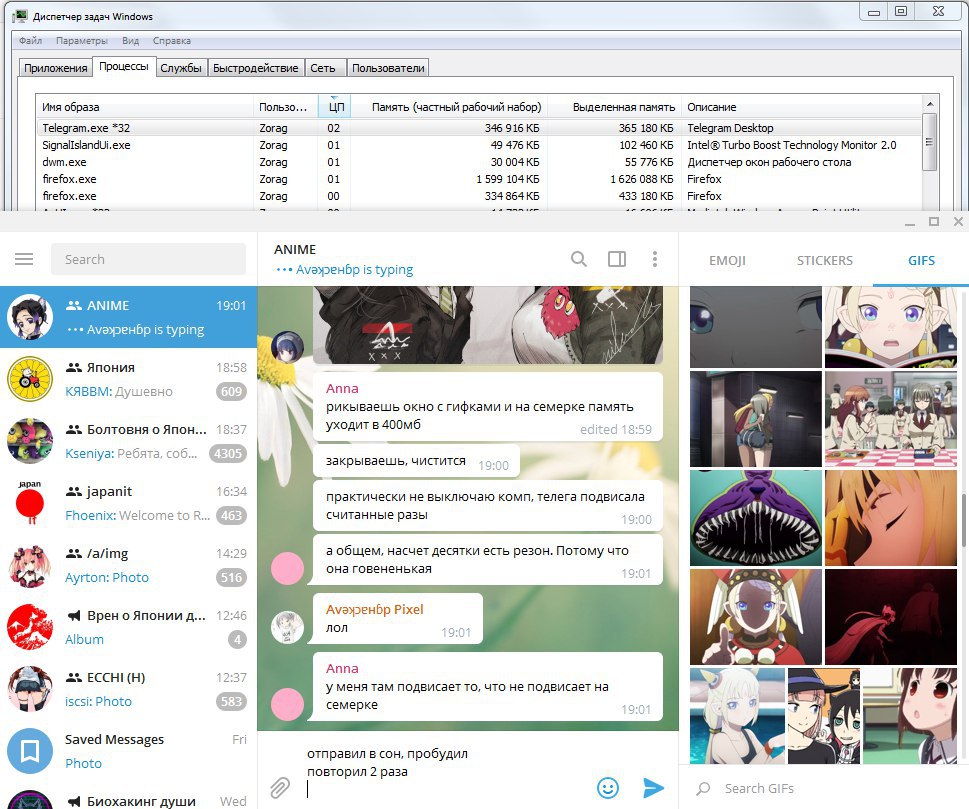Image resolution: width=969 pixels, height=809 pixels.
Task: Open Saved Messages
Action: click(x=128, y=751)
